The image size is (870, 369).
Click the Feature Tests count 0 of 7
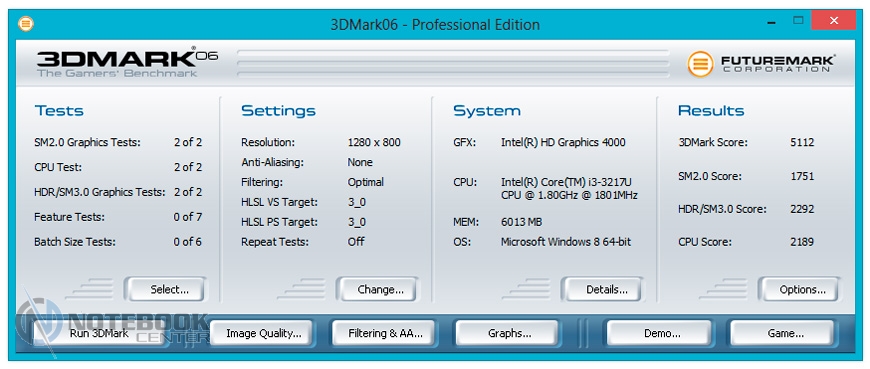point(188,217)
